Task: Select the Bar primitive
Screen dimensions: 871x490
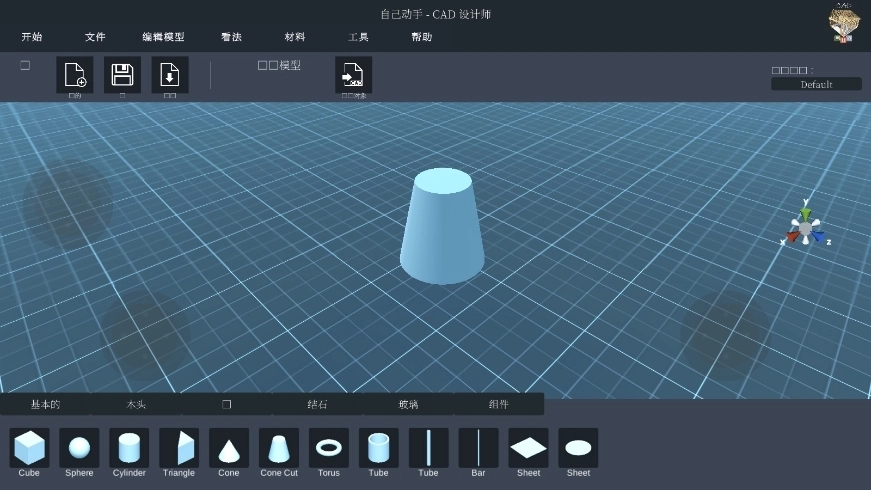Action: (478, 448)
